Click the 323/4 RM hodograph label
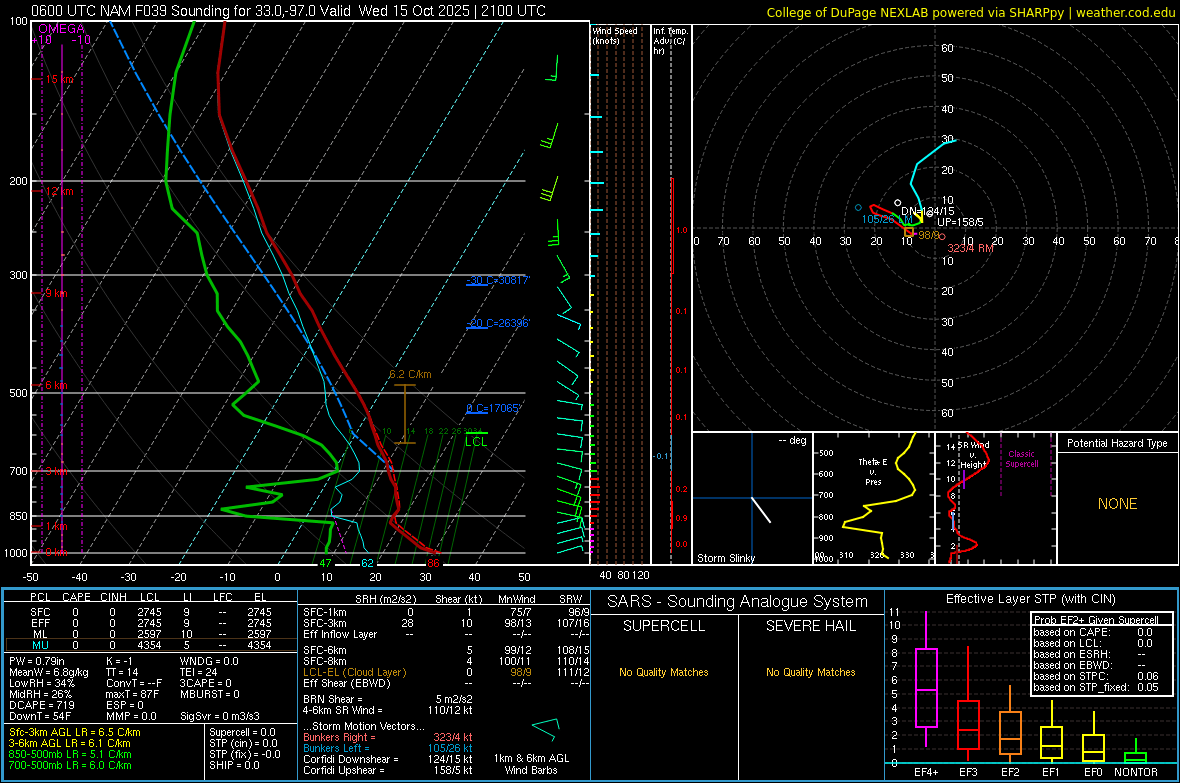 (x=970, y=248)
